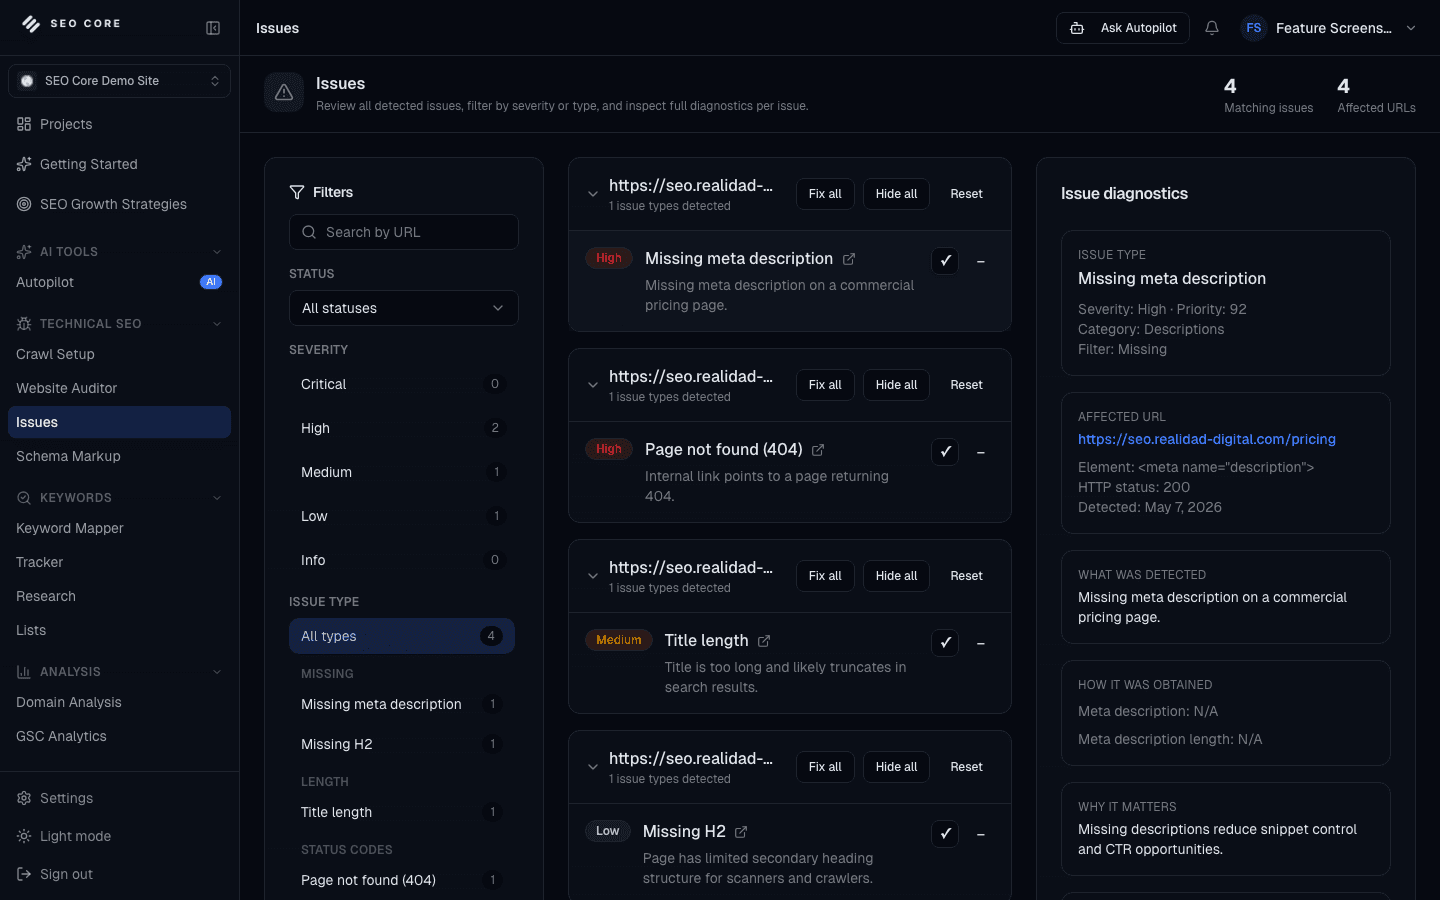Select All types issue filter
This screenshot has width=1440, height=900.
tap(402, 636)
